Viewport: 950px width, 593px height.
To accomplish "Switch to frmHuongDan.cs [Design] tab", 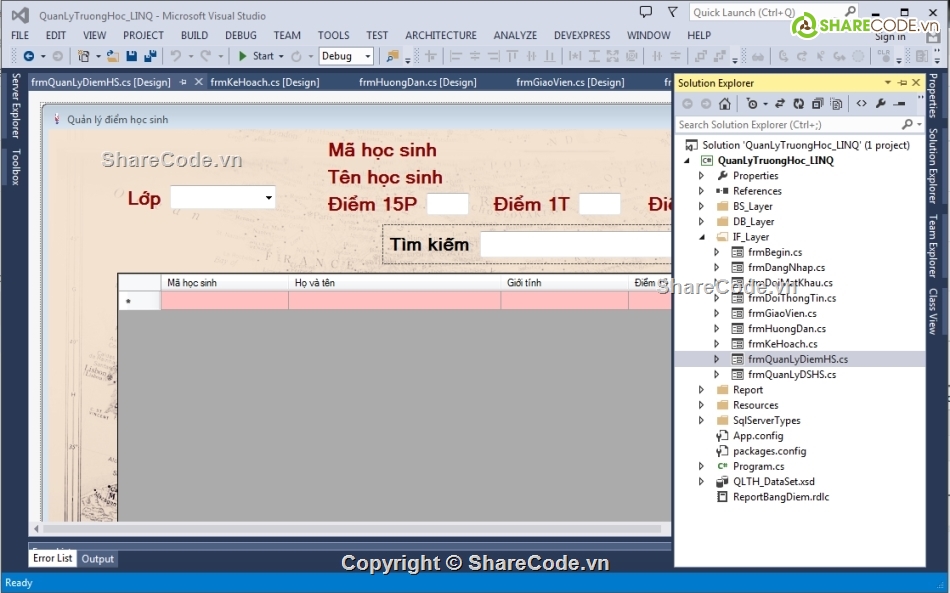I will 417,82.
